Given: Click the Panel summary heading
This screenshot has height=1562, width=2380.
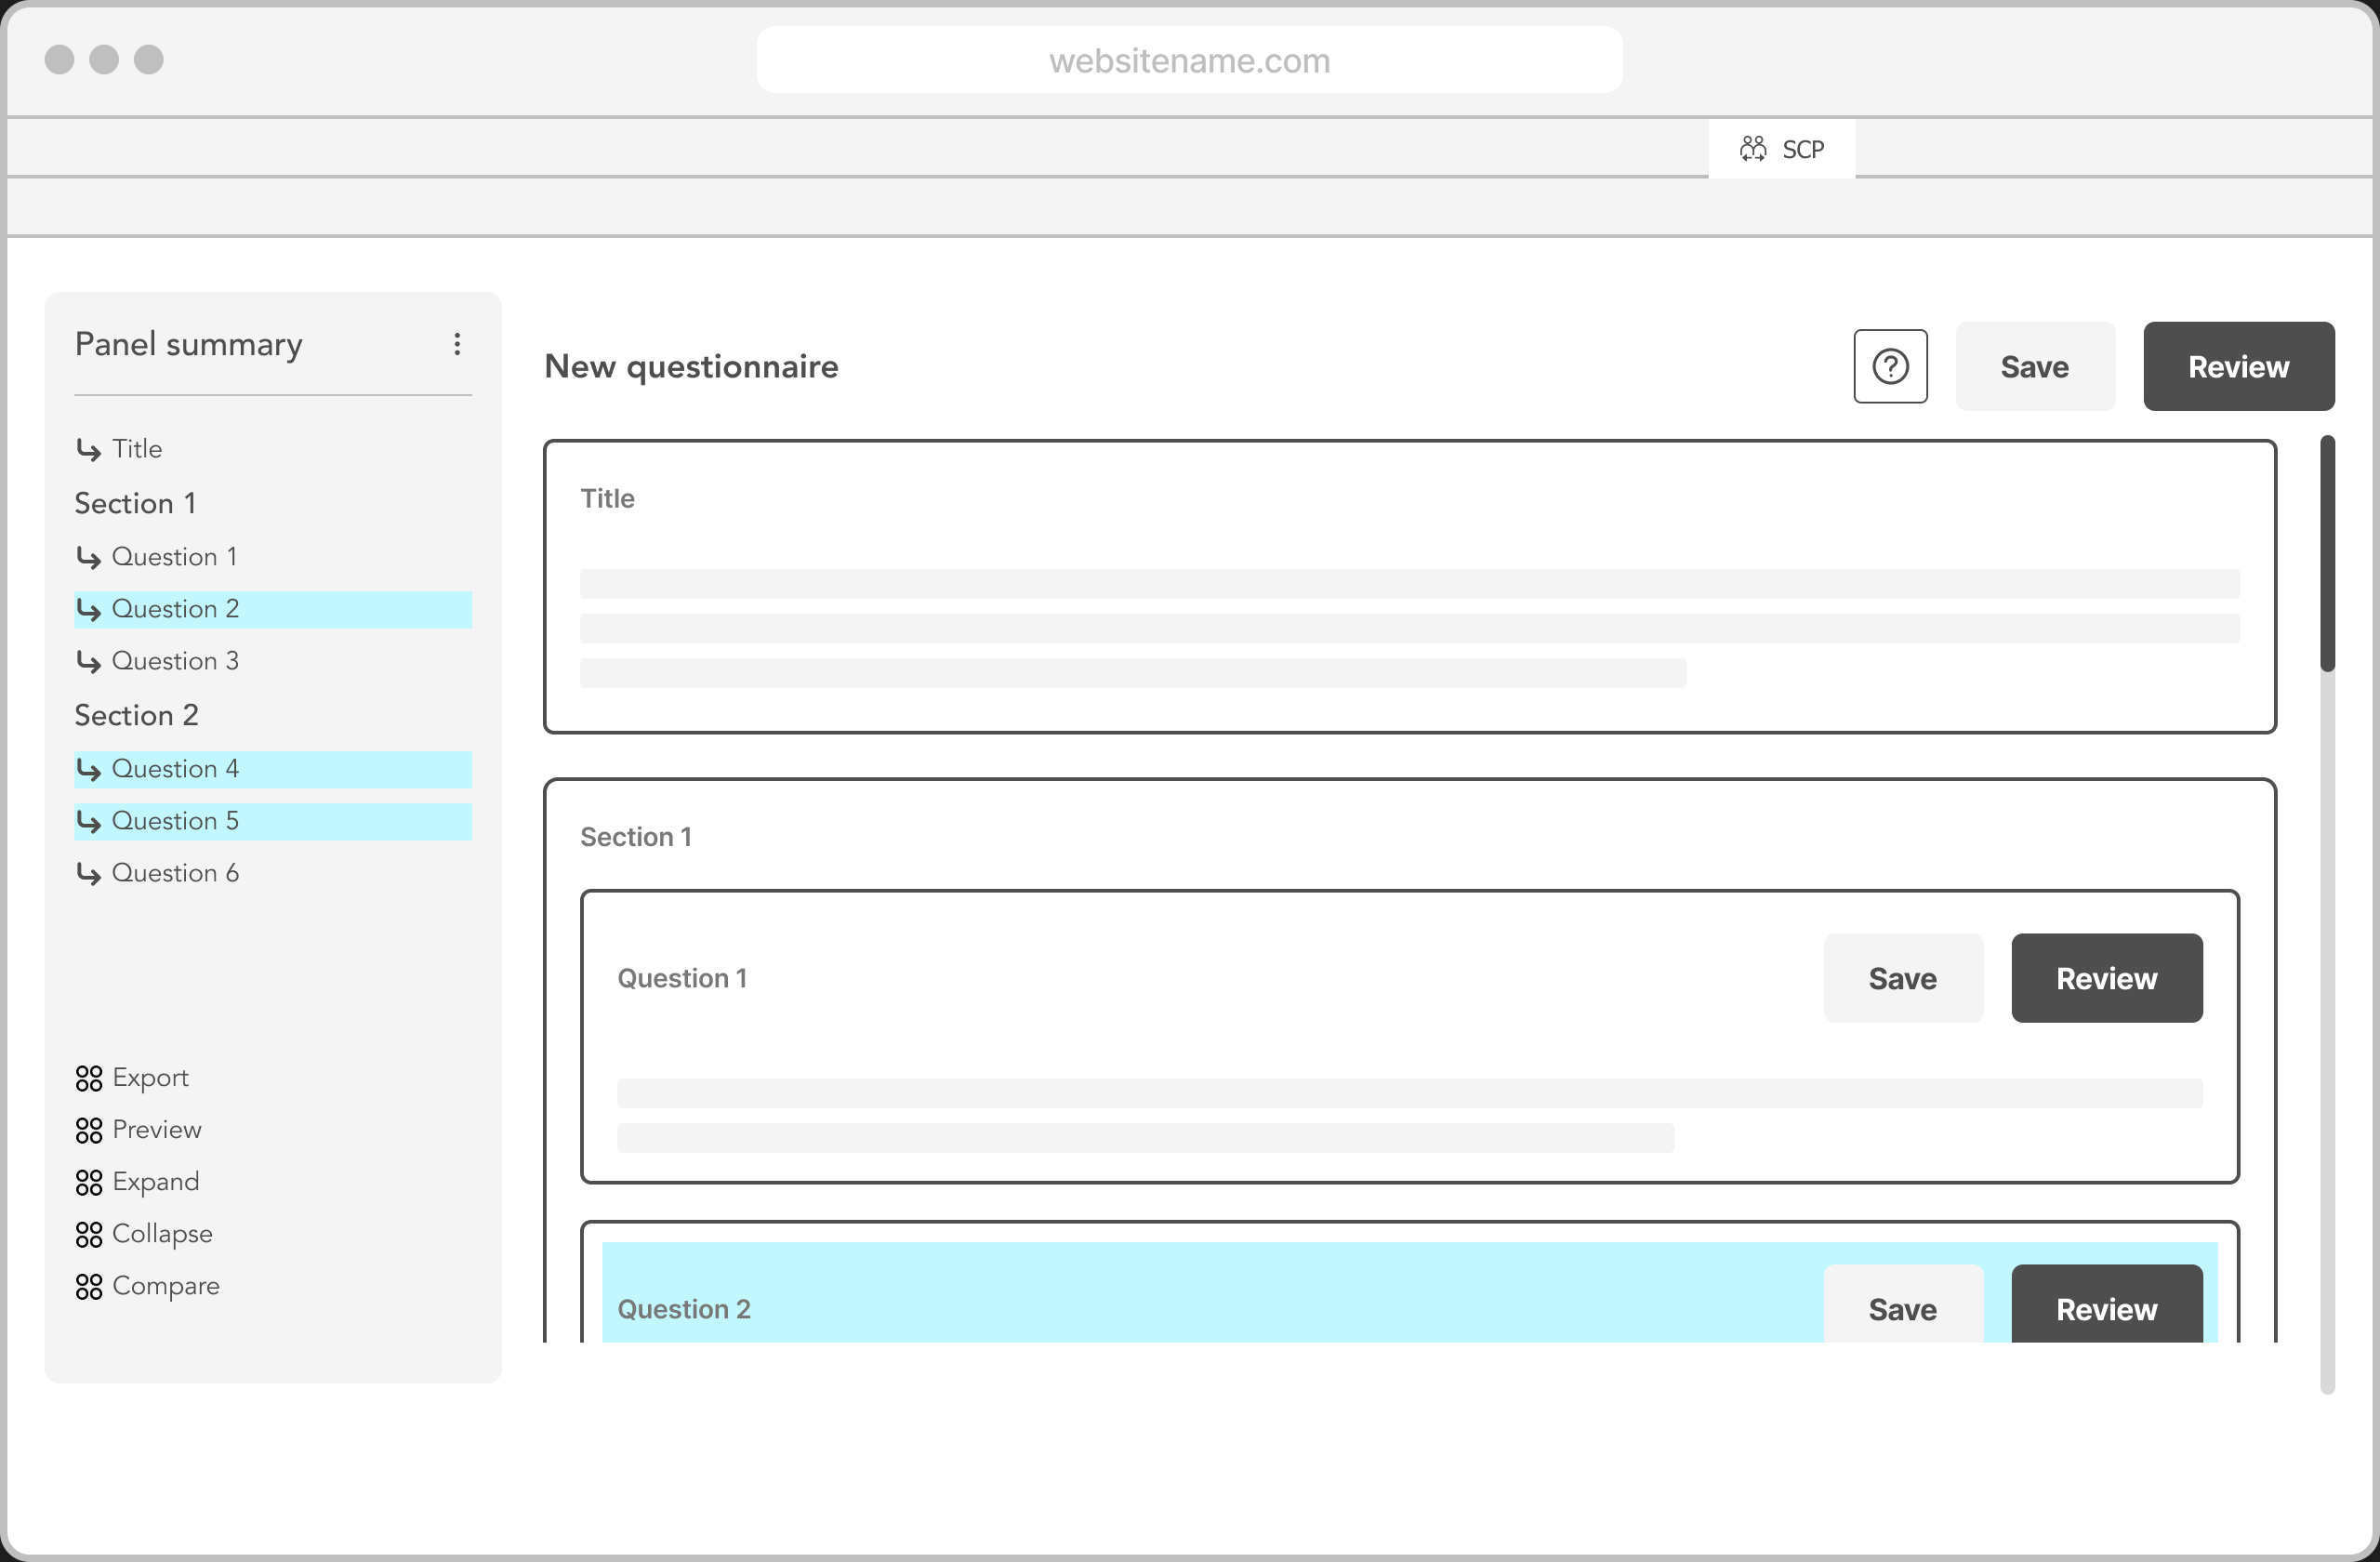Looking at the screenshot, I should (x=188, y=344).
